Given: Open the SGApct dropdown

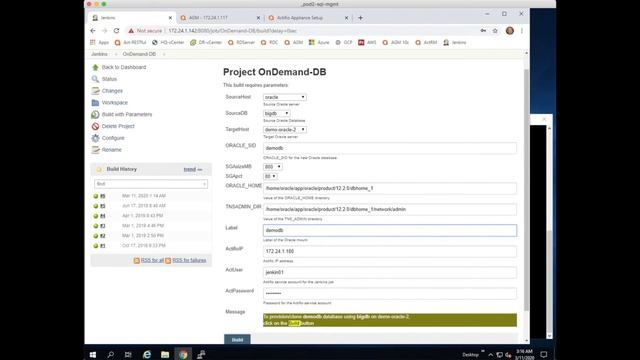Looking at the screenshot, I should [x=270, y=176].
